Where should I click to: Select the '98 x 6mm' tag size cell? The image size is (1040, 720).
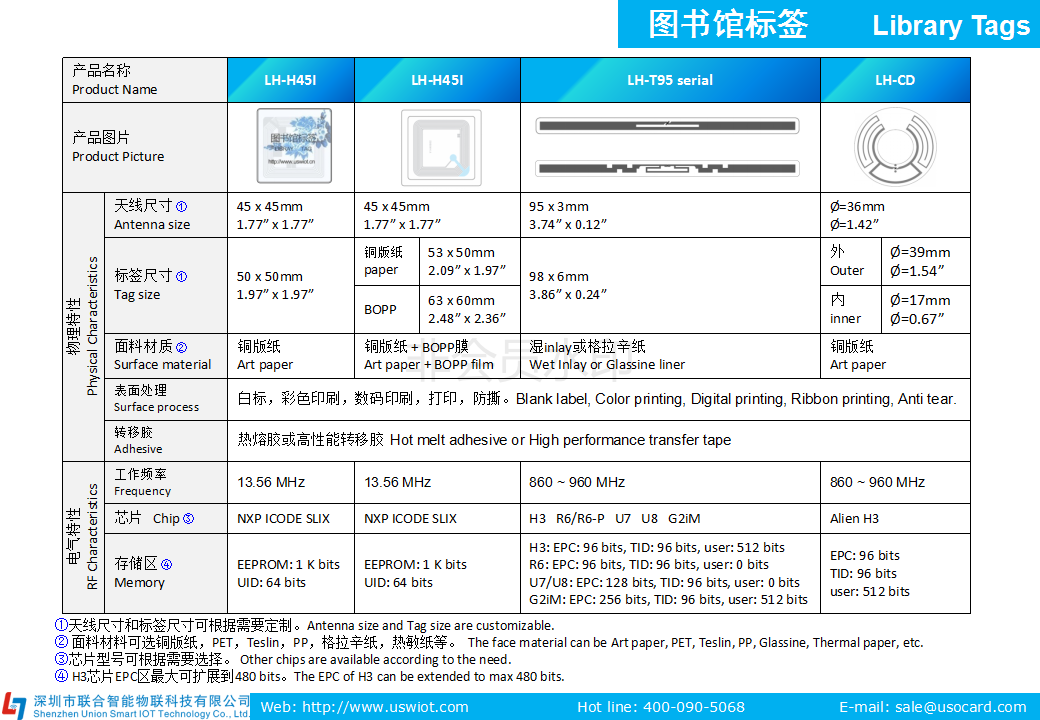(670, 286)
